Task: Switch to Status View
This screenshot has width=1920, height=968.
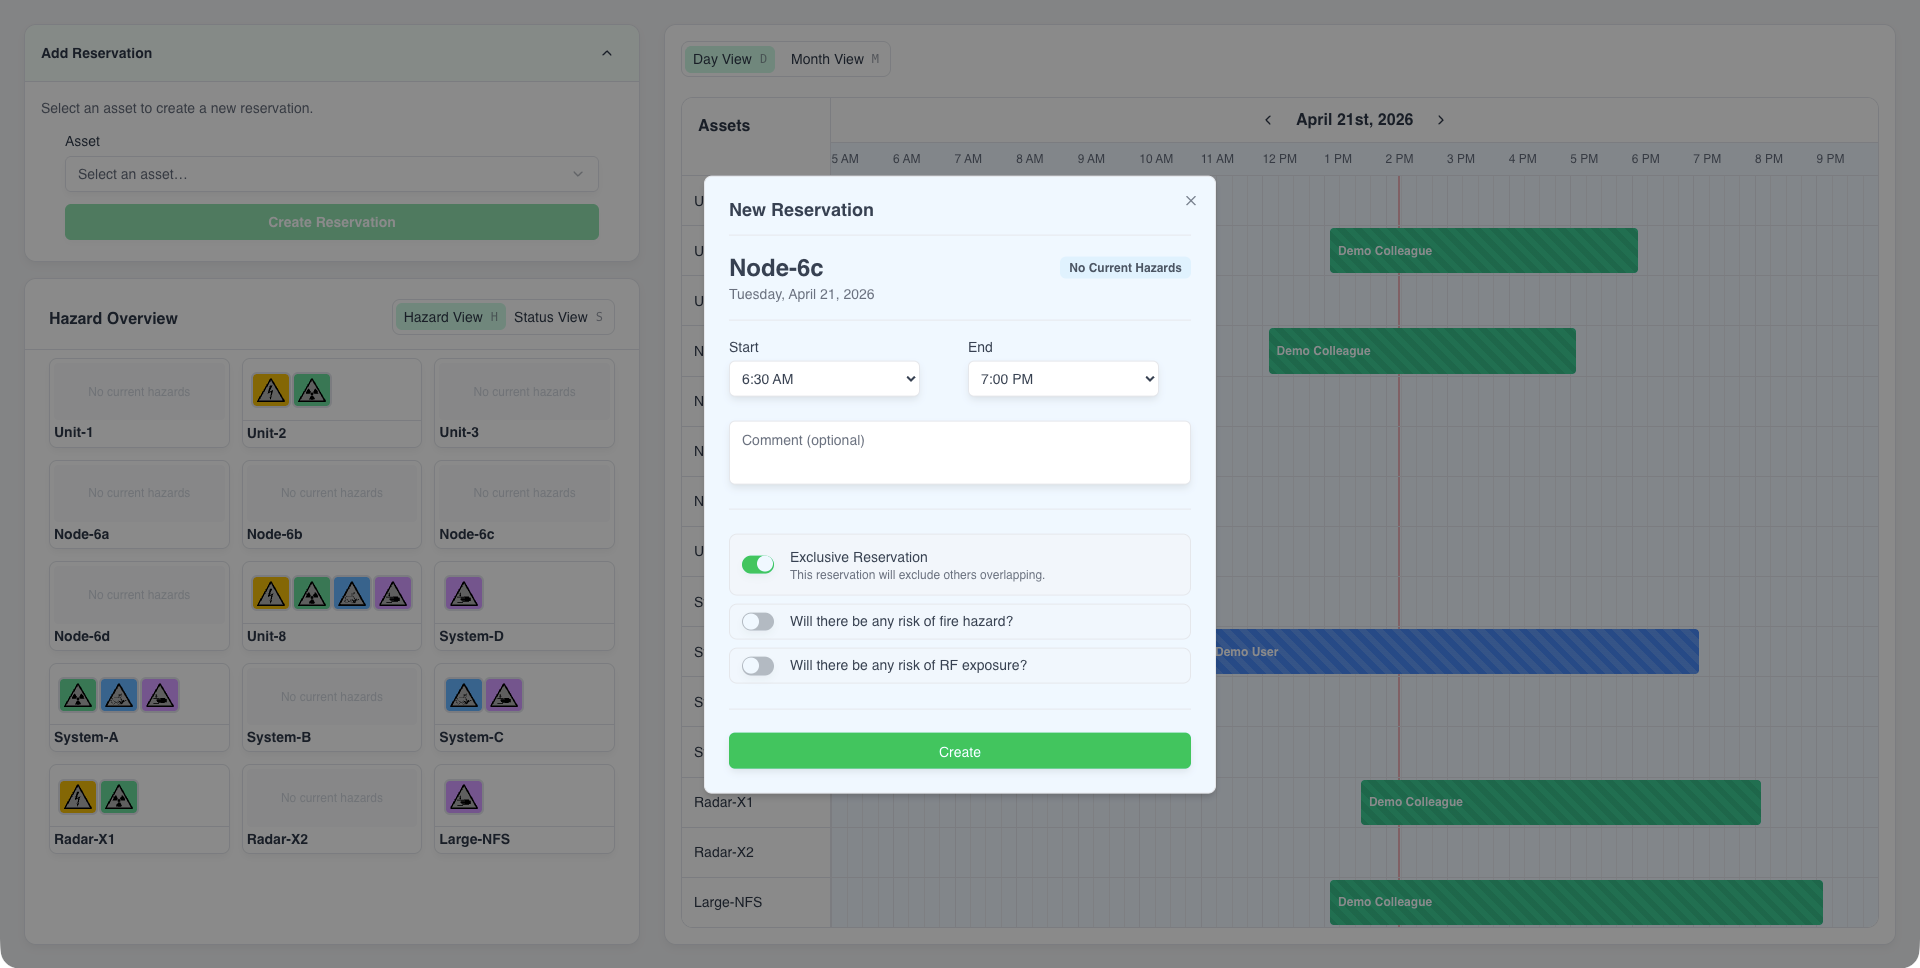Action: tap(559, 317)
